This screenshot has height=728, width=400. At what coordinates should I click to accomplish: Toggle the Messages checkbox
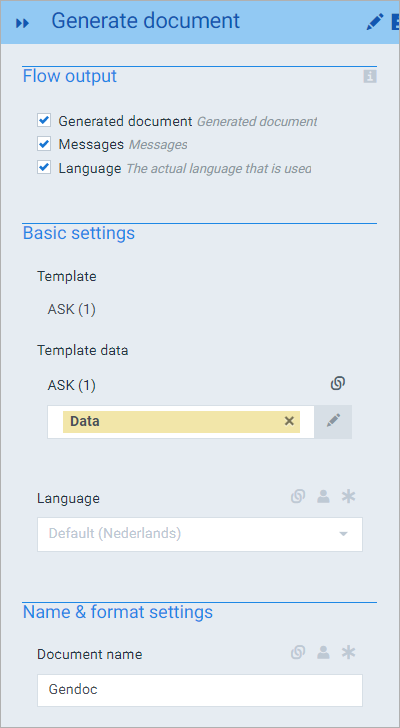44,144
